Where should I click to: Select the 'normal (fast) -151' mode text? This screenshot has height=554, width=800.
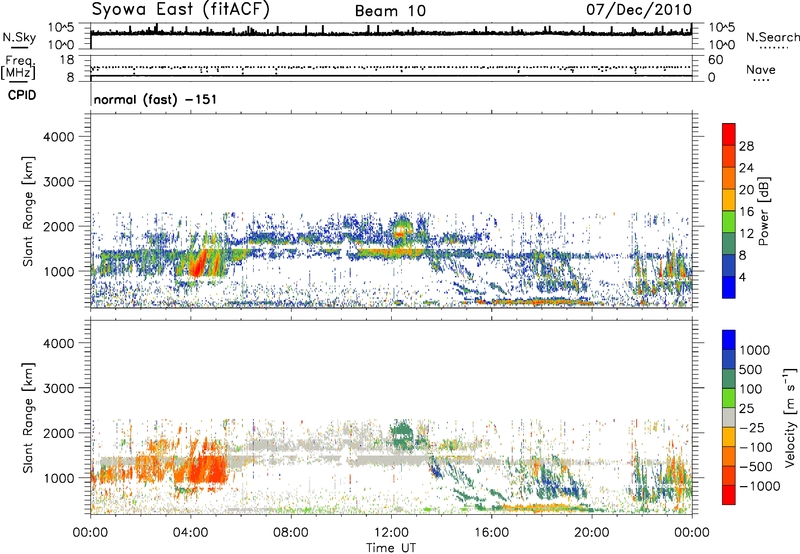coord(155,99)
